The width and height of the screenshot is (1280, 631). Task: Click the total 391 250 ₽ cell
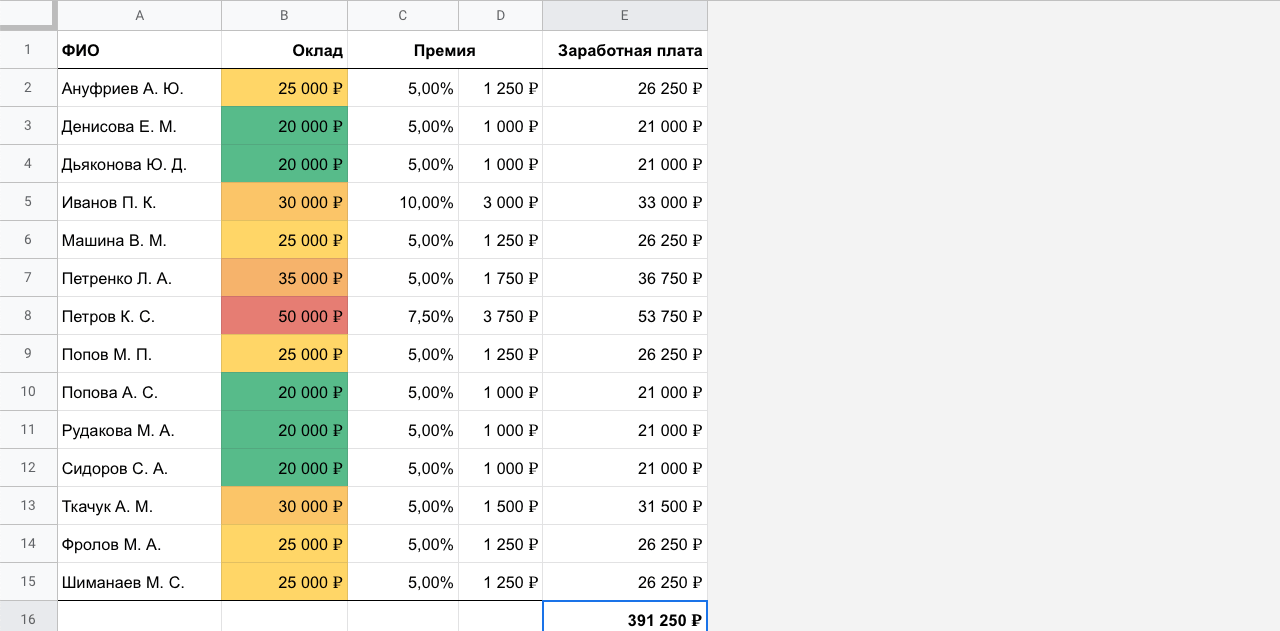pyautogui.click(x=625, y=618)
